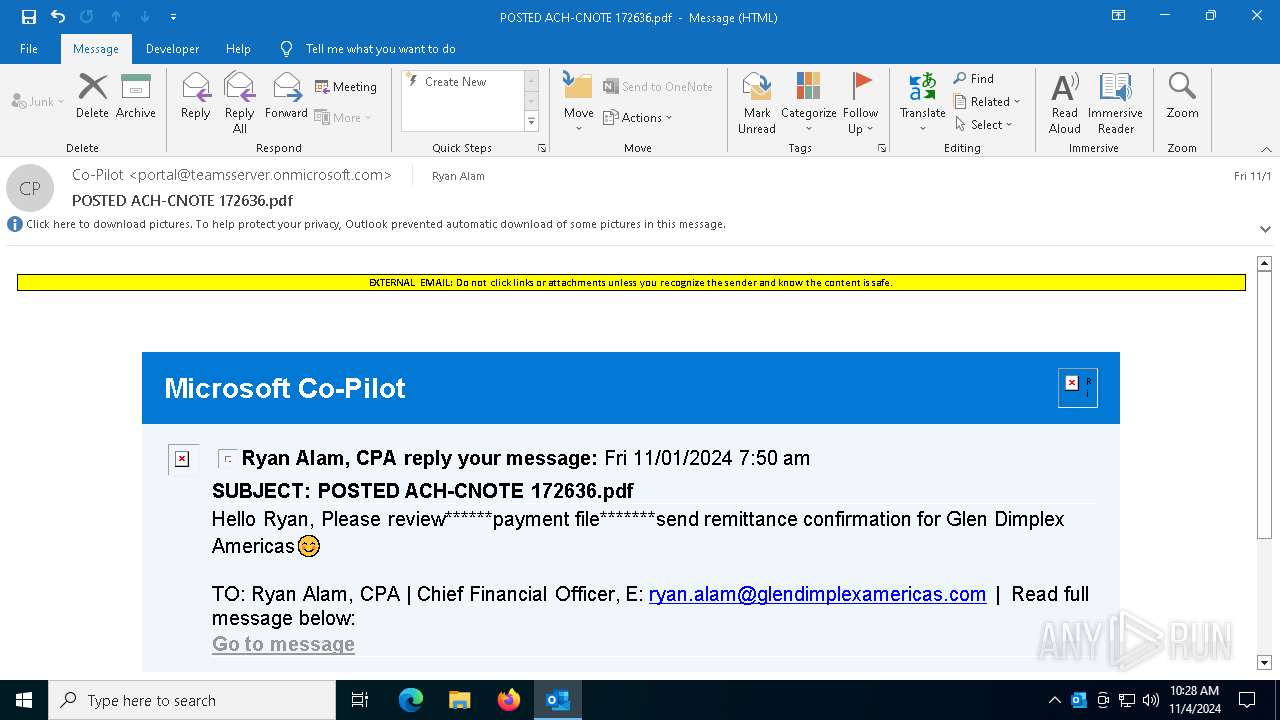Archive the message
The height and width of the screenshot is (720, 1280).
pyautogui.click(x=136, y=97)
